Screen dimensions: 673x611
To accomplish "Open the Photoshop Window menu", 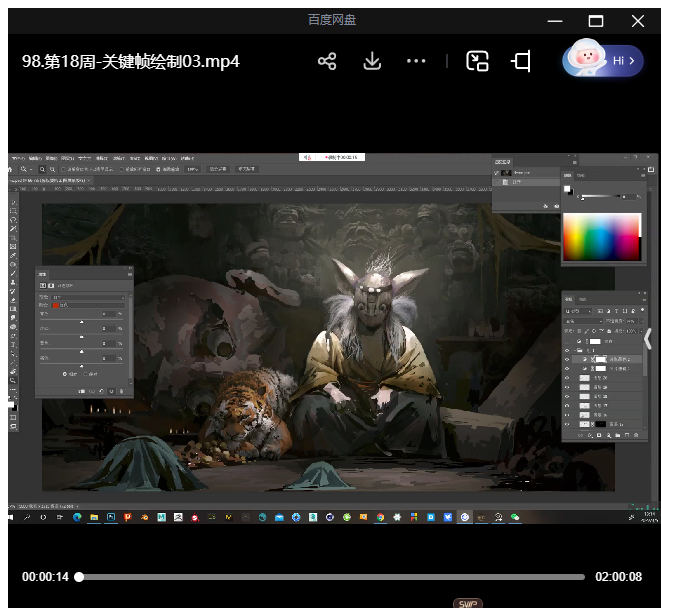I will pyautogui.click(x=169, y=158).
